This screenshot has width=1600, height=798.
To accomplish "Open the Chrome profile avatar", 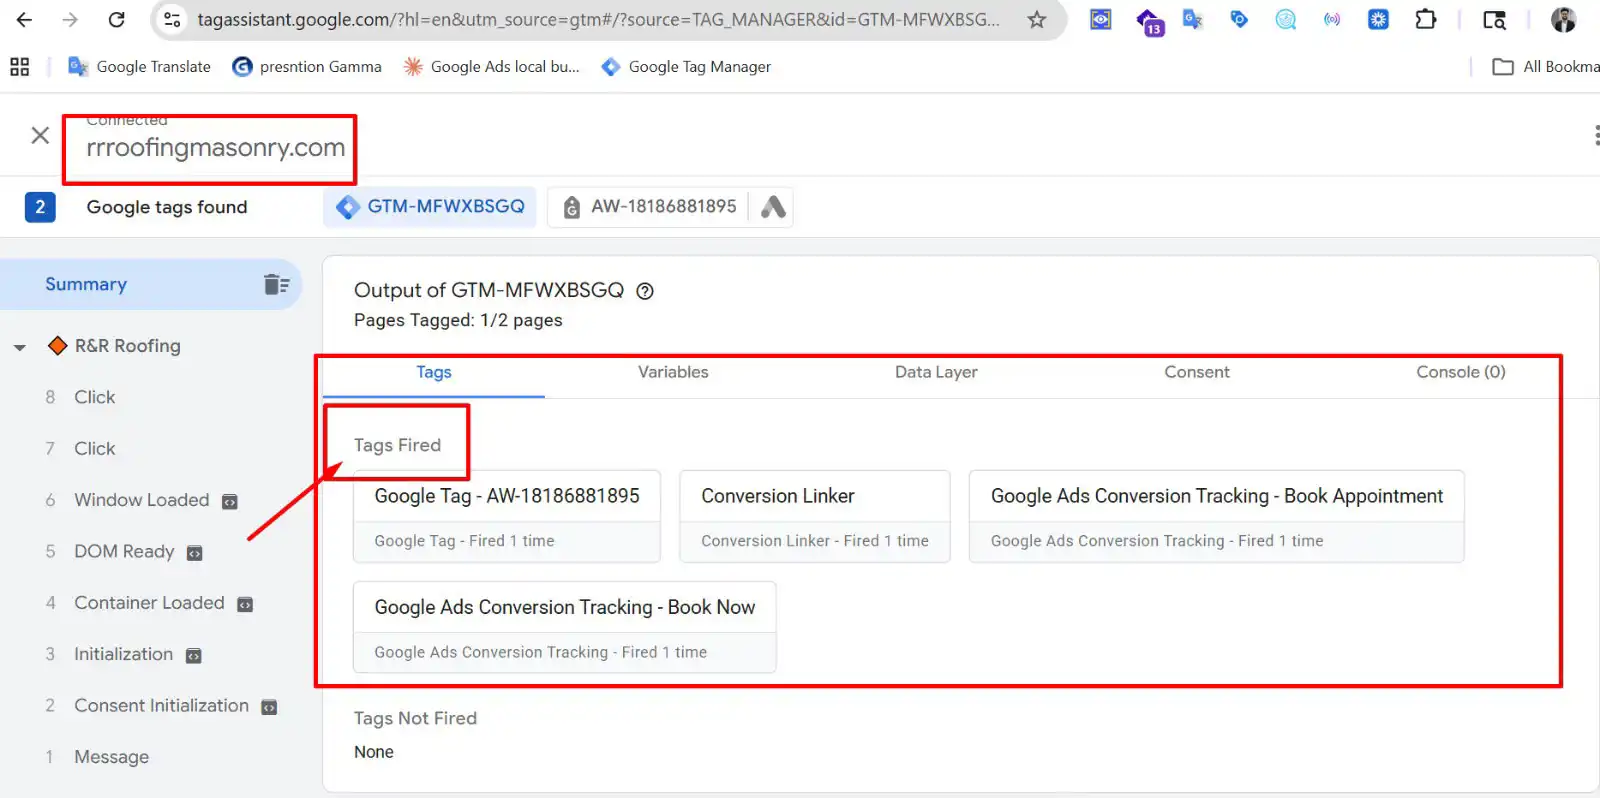I will point(1563,19).
